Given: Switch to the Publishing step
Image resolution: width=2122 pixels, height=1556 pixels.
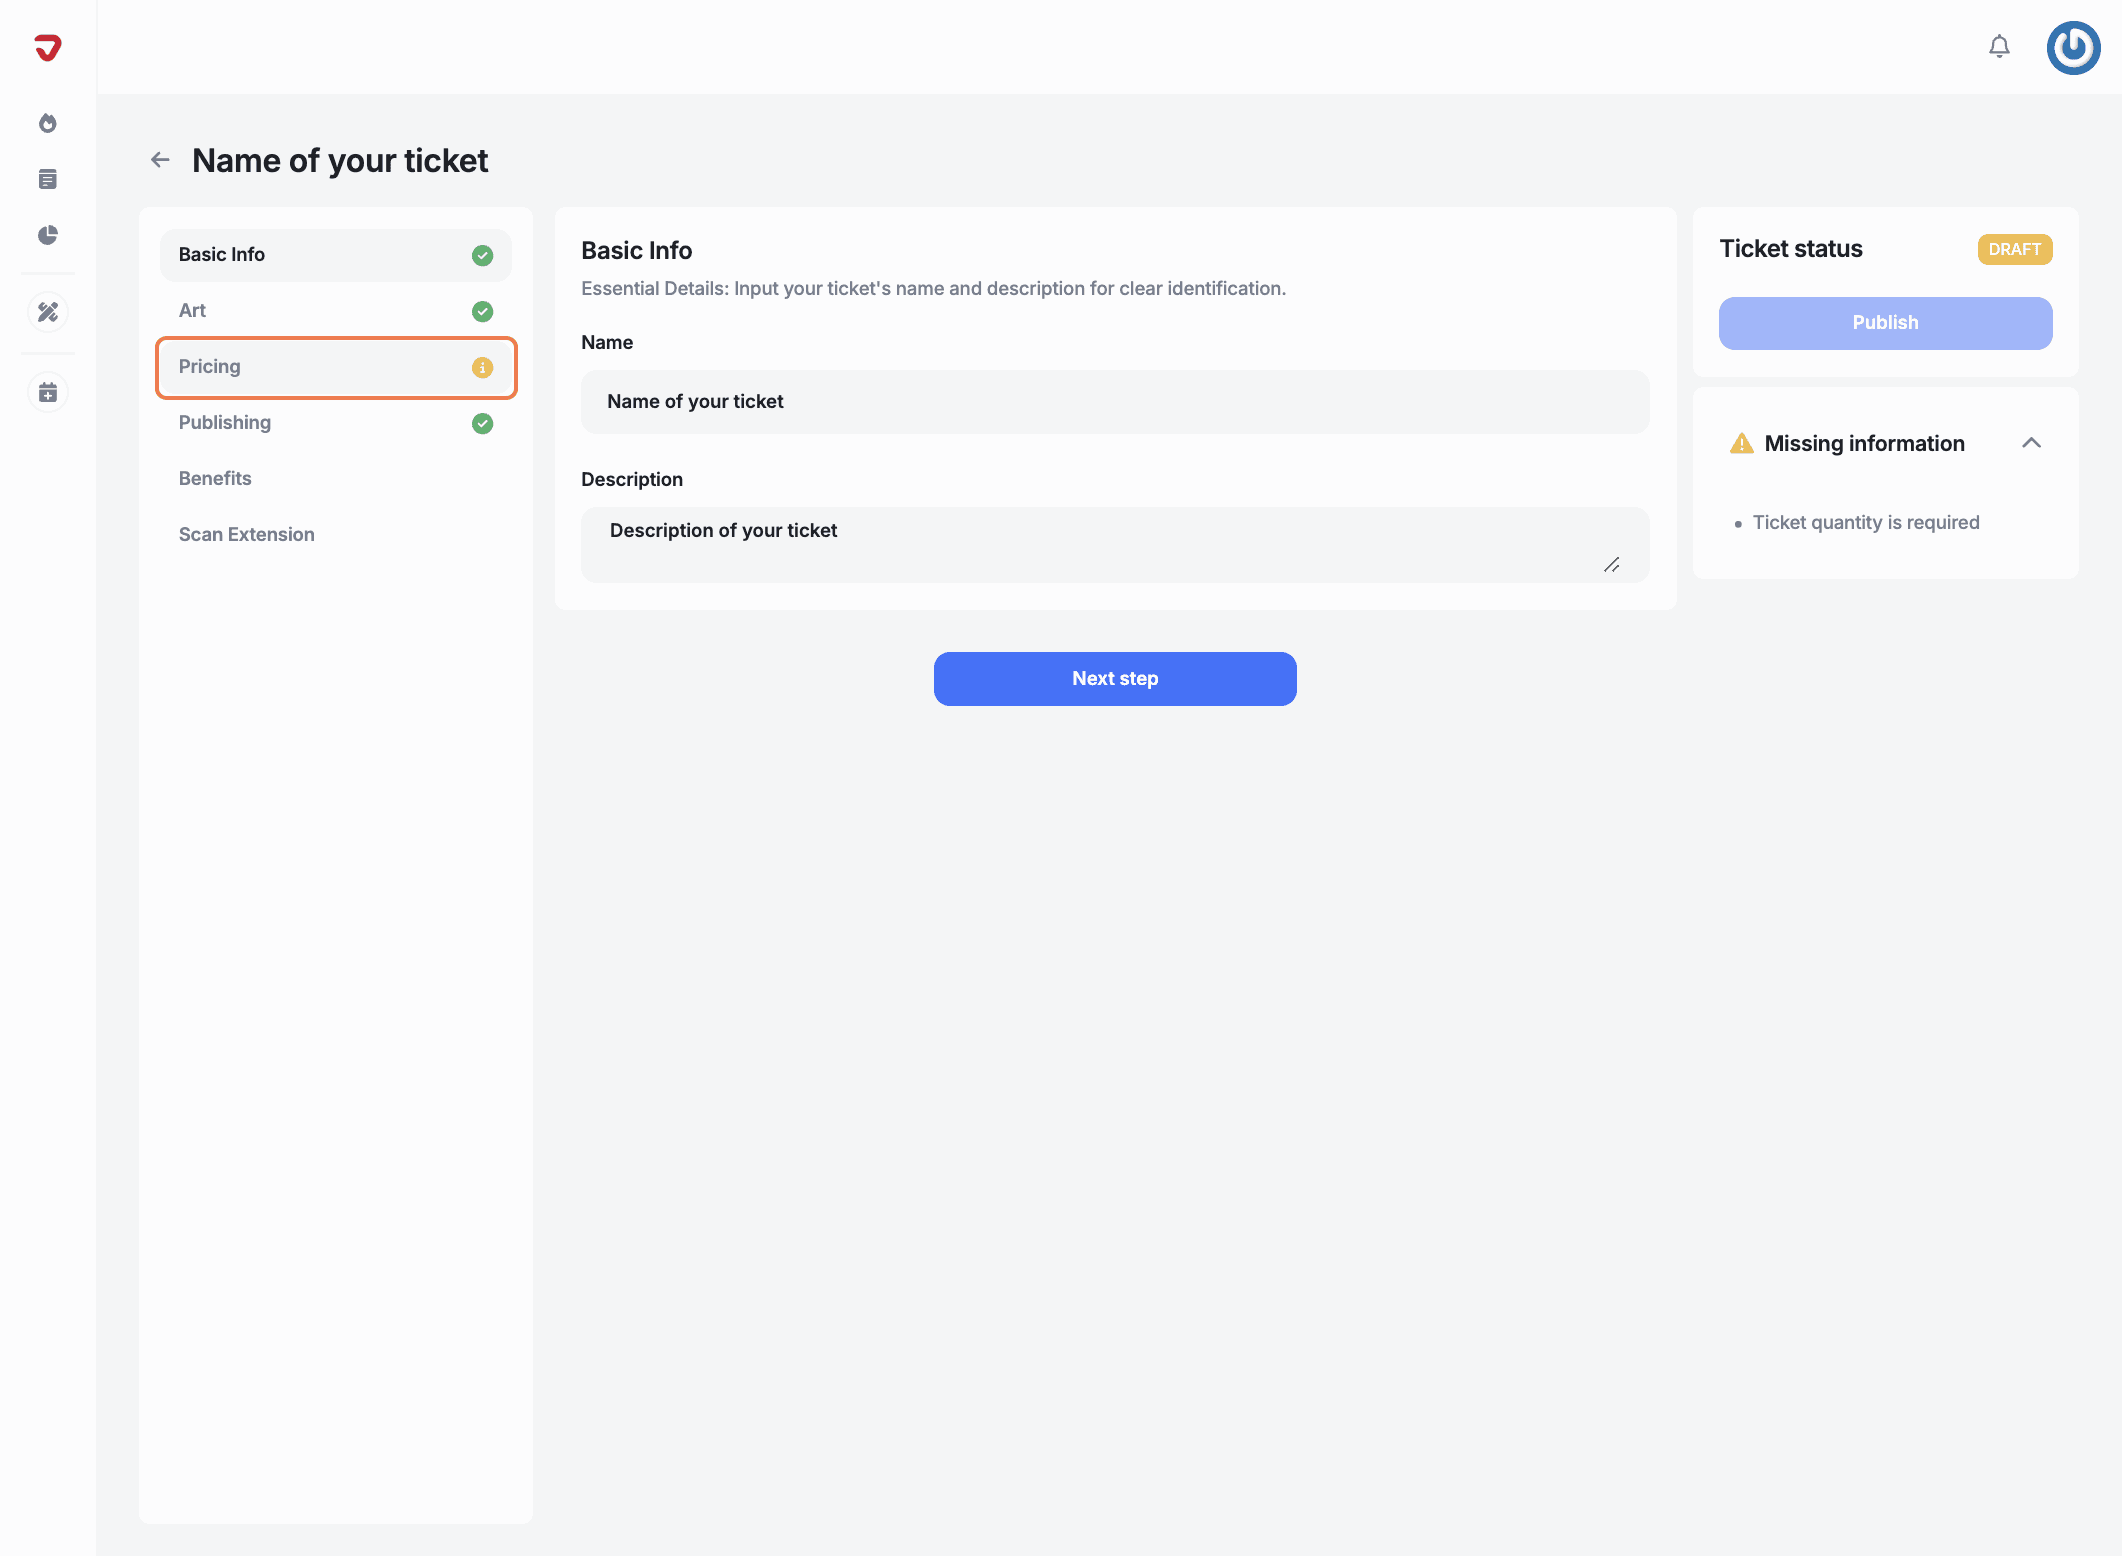Looking at the screenshot, I should [225, 423].
